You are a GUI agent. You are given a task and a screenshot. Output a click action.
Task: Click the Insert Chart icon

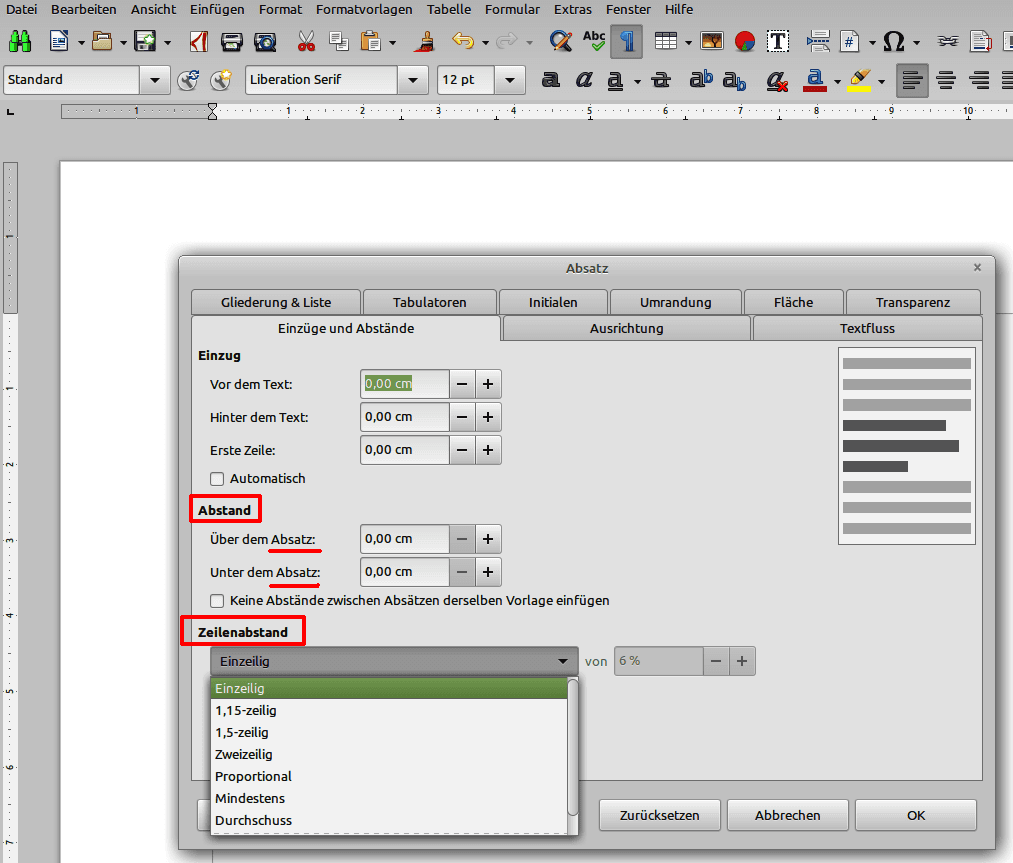tap(745, 42)
